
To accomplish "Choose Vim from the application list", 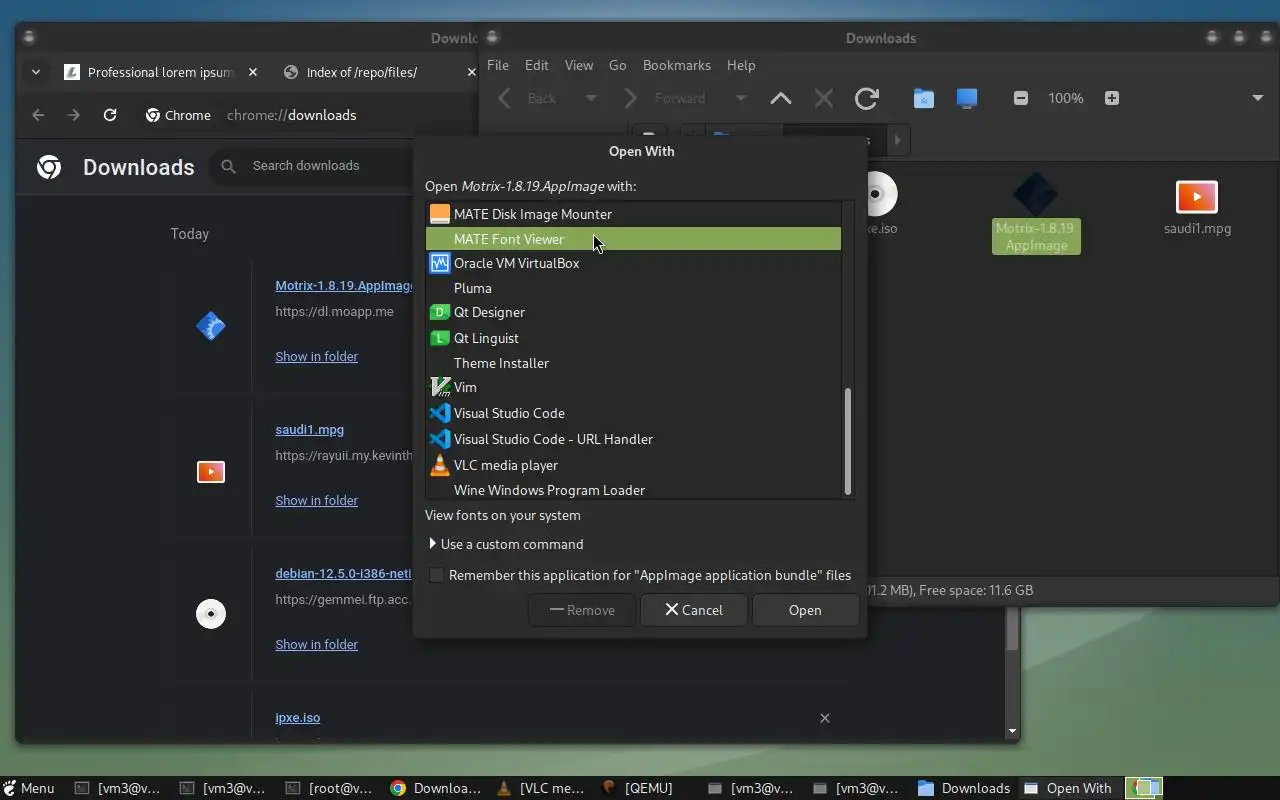I will [x=633, y=387].
